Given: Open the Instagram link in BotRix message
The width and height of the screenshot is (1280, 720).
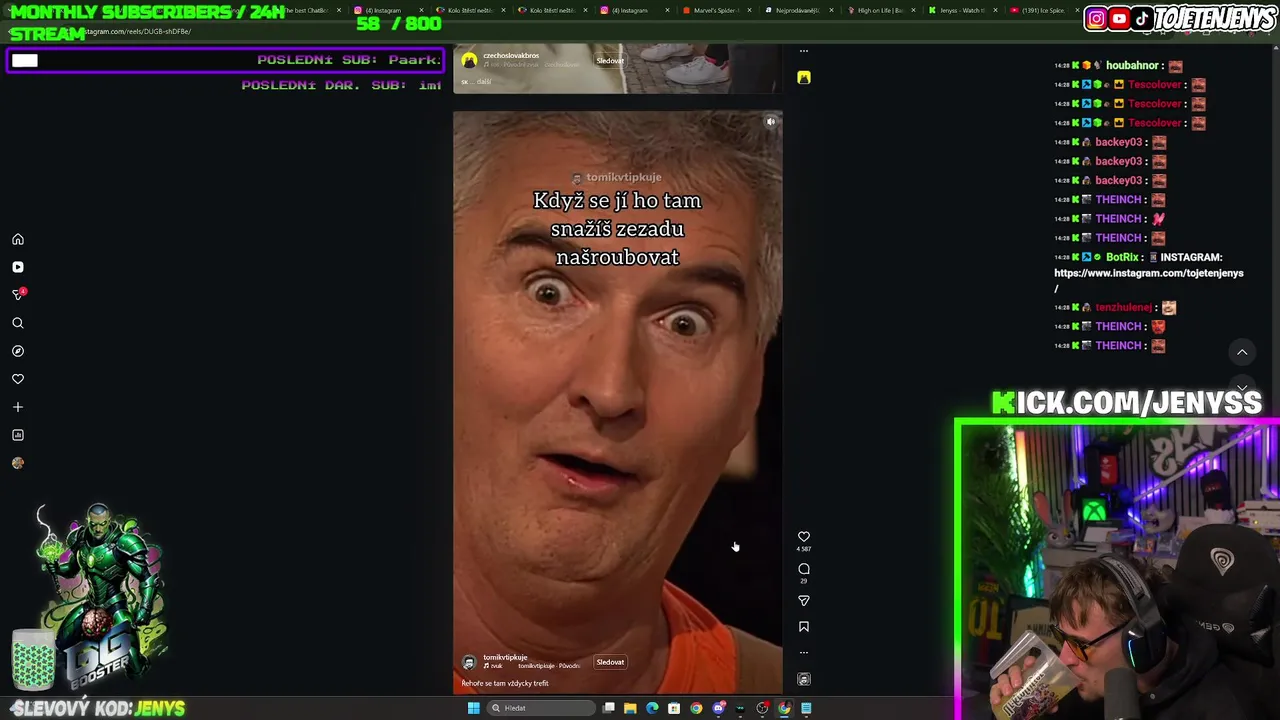Looking at the screenshot, I should click(1149, 280).
